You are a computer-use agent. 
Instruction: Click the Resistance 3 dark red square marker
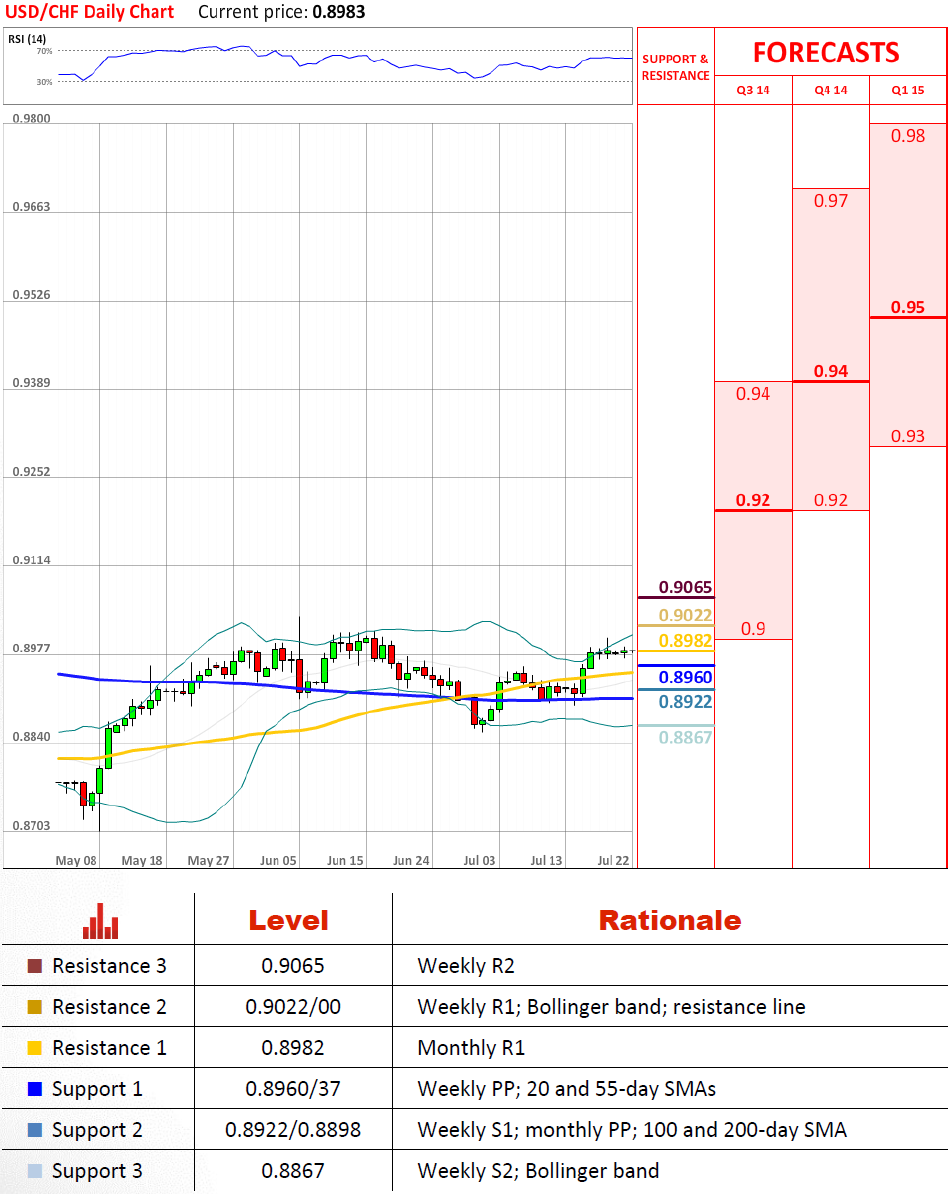(35, 966)
